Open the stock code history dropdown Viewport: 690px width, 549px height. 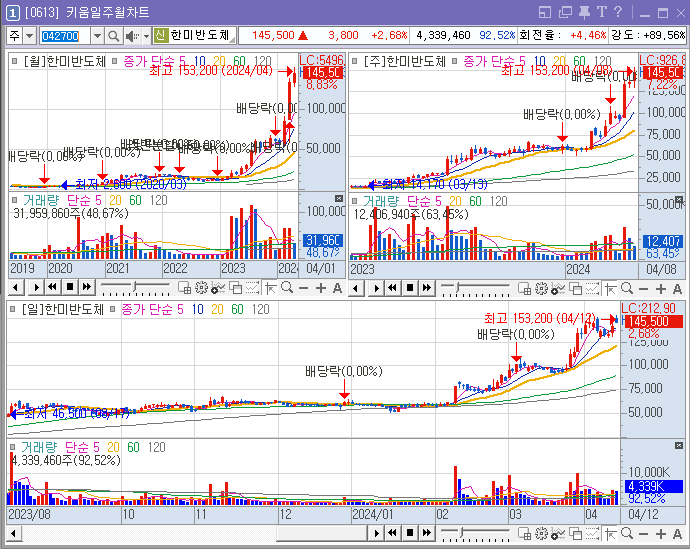point(97,36)
